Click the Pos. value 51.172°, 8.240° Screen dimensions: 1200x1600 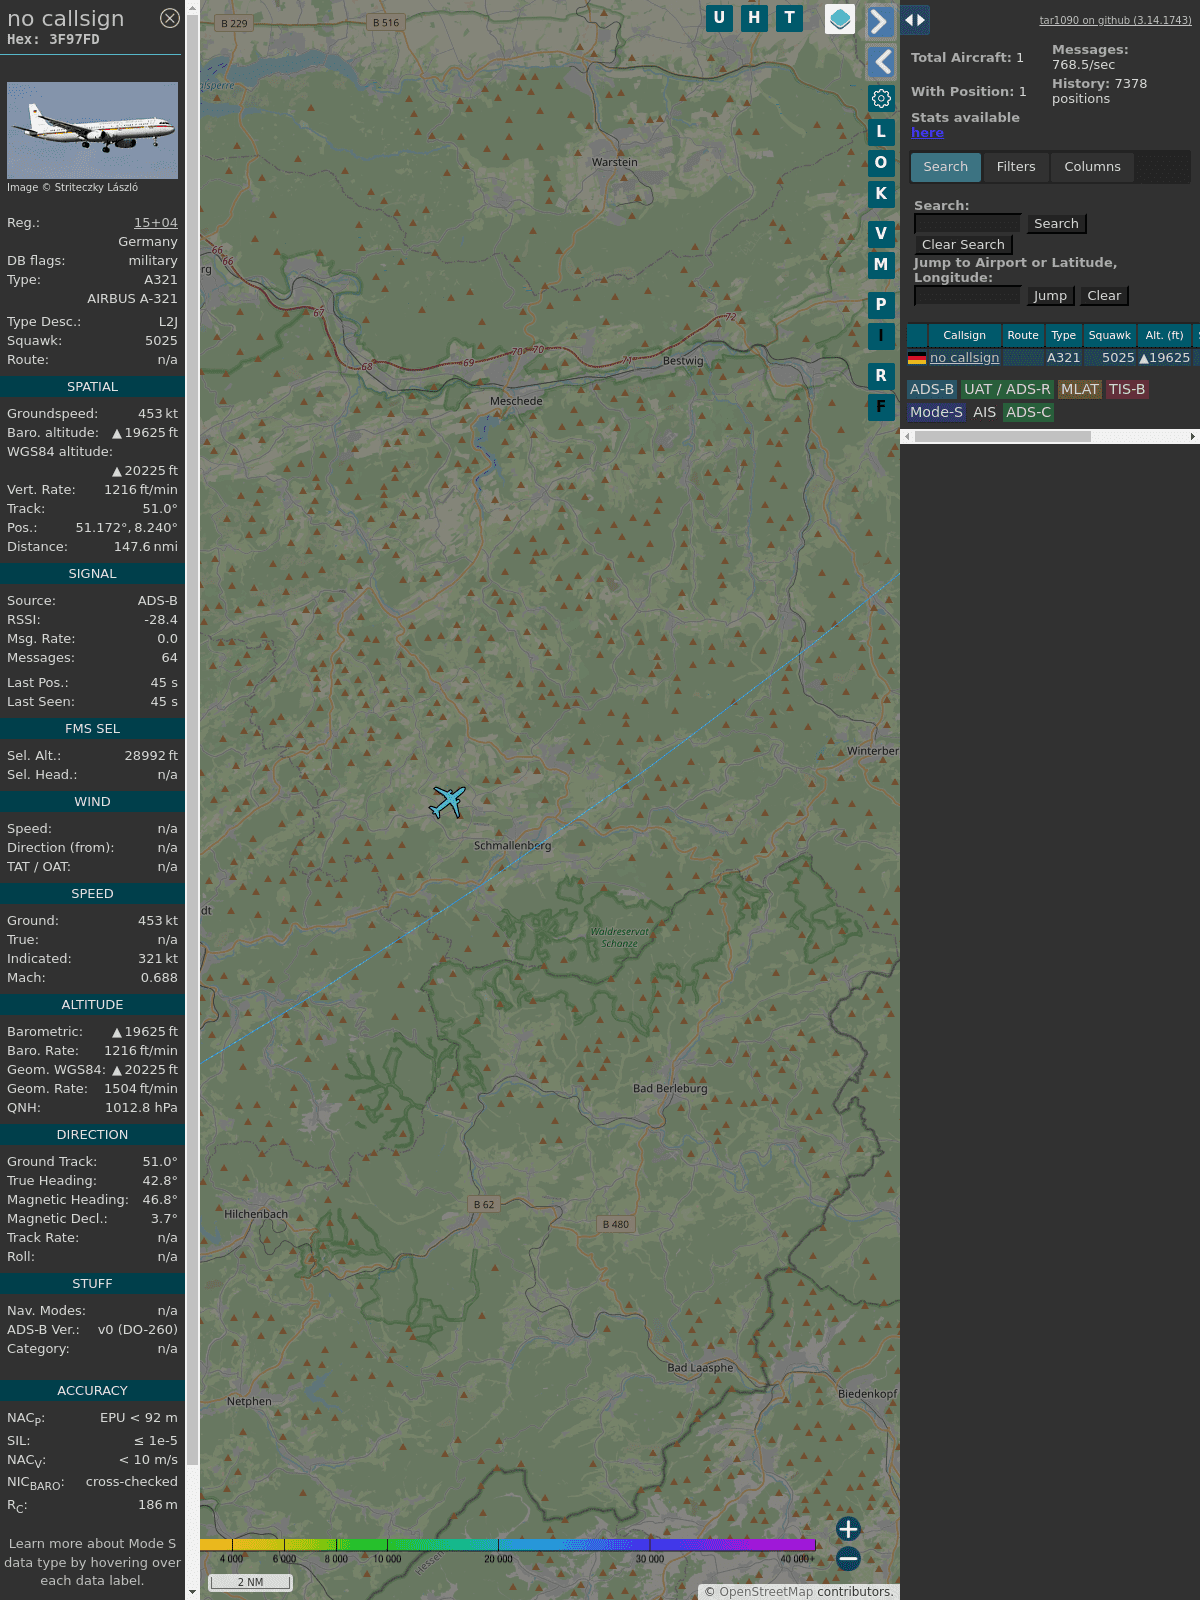point(127,528)
